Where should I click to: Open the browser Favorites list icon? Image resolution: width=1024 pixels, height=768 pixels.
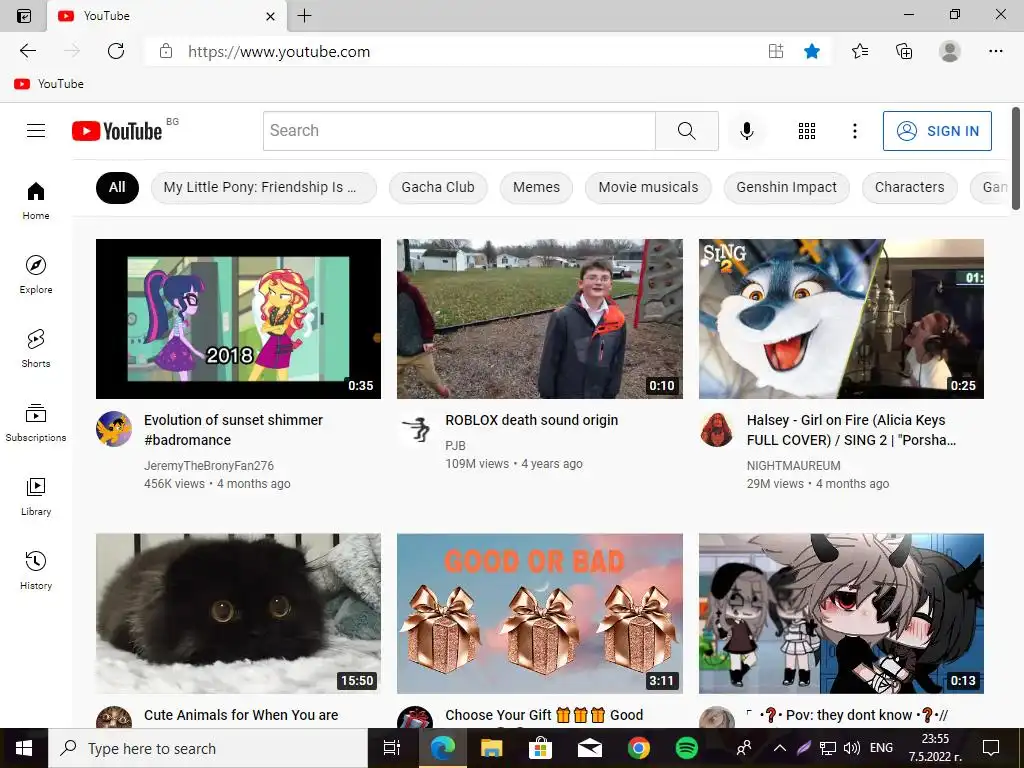tap(860, 51)
